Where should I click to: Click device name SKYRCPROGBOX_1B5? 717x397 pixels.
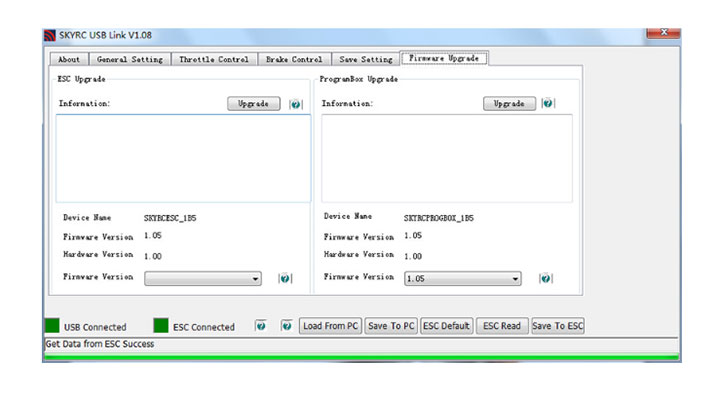(x=439, y=218)
